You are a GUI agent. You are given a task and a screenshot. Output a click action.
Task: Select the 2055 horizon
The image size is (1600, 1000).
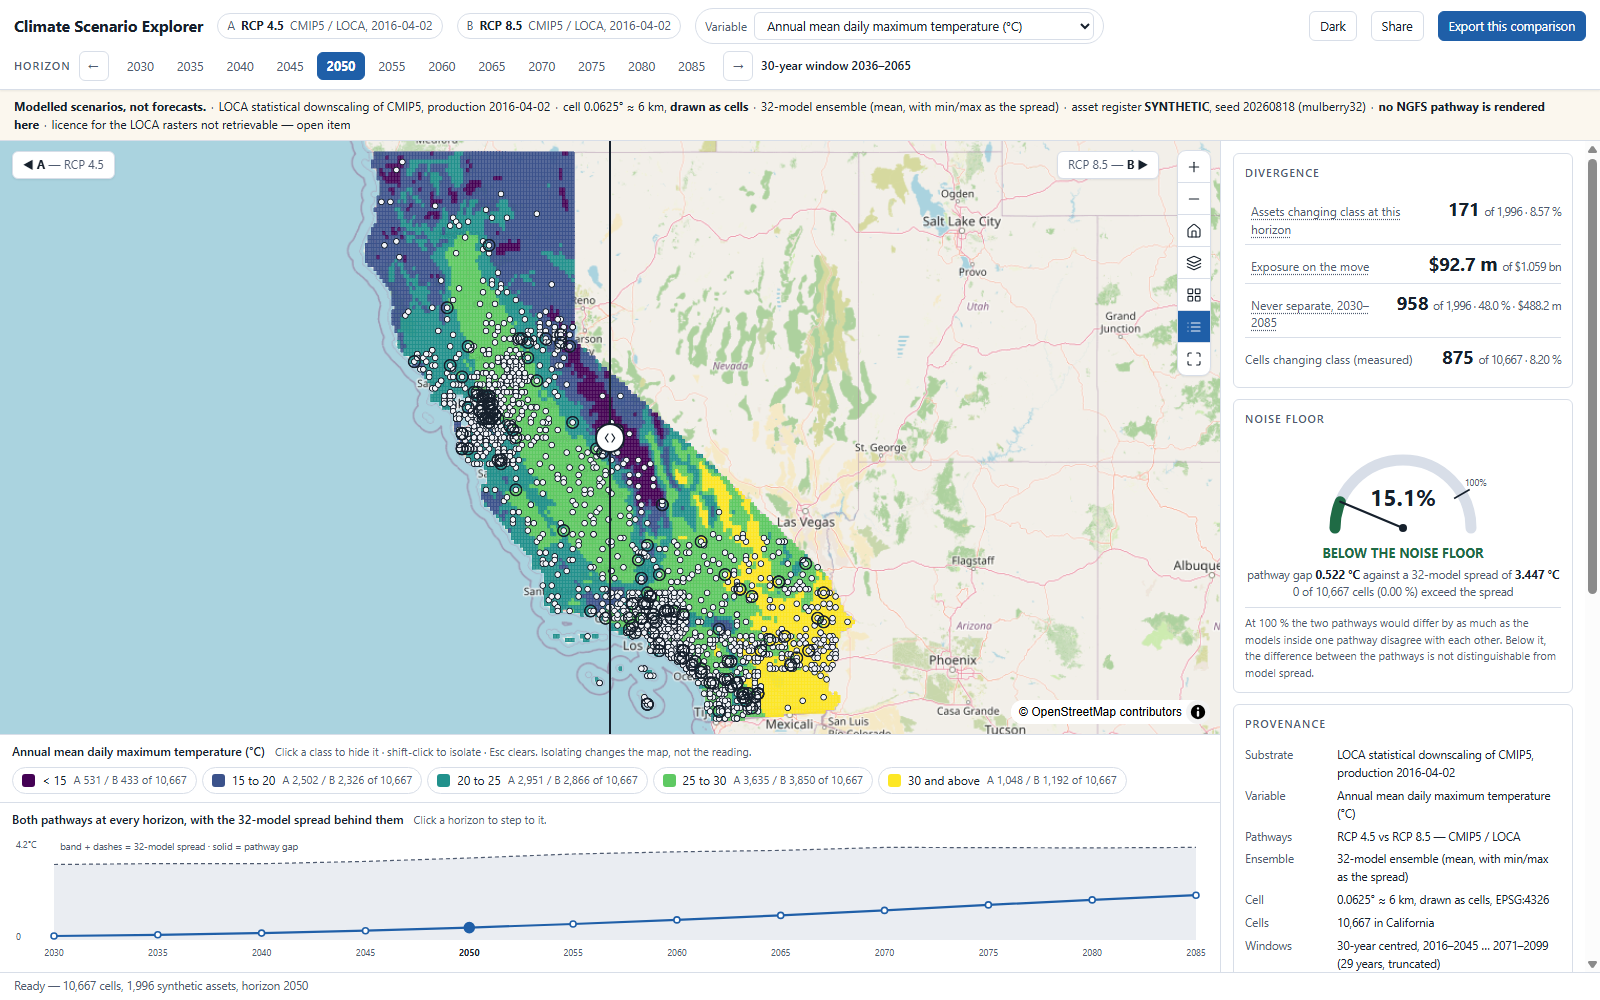click(392, 66)
